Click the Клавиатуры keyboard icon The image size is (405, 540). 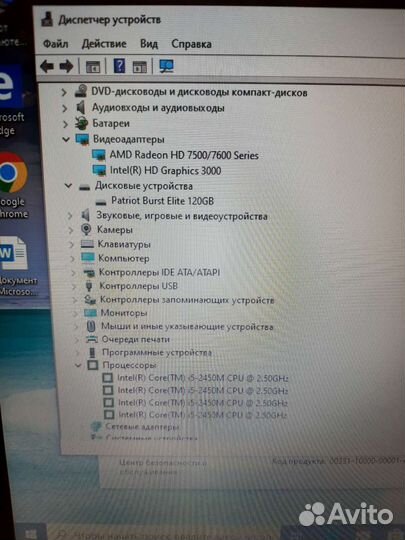[x=87, y=244]
